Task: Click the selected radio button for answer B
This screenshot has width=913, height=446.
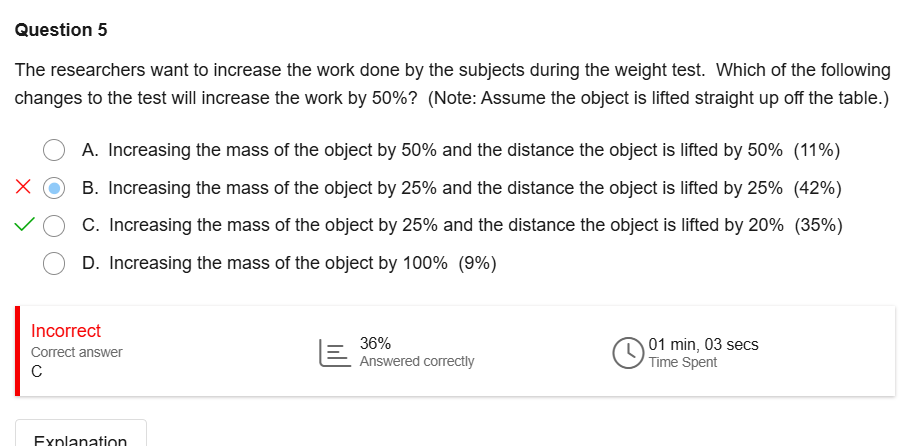Action: point(55,188)
